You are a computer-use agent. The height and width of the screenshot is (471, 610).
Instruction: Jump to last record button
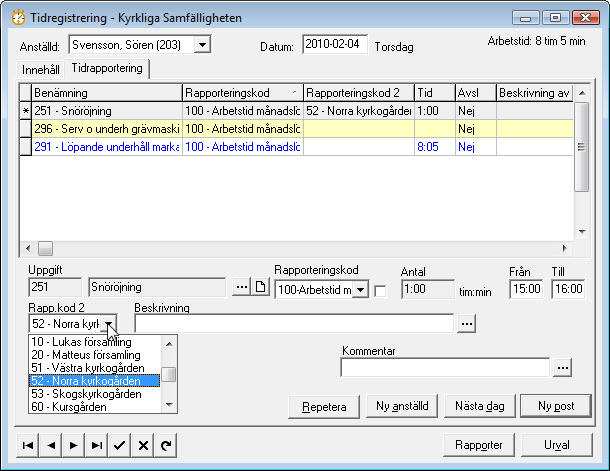(x=96, y=445)
